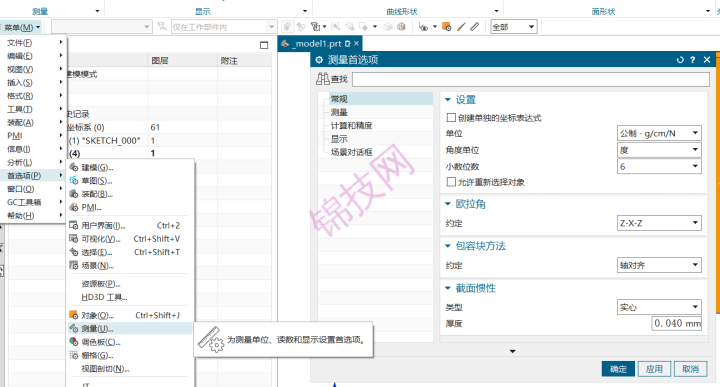Viewport: 720px width, 387px height.
Task: Collapse the 截面惯性 section
Action: (x=448, y=288)
